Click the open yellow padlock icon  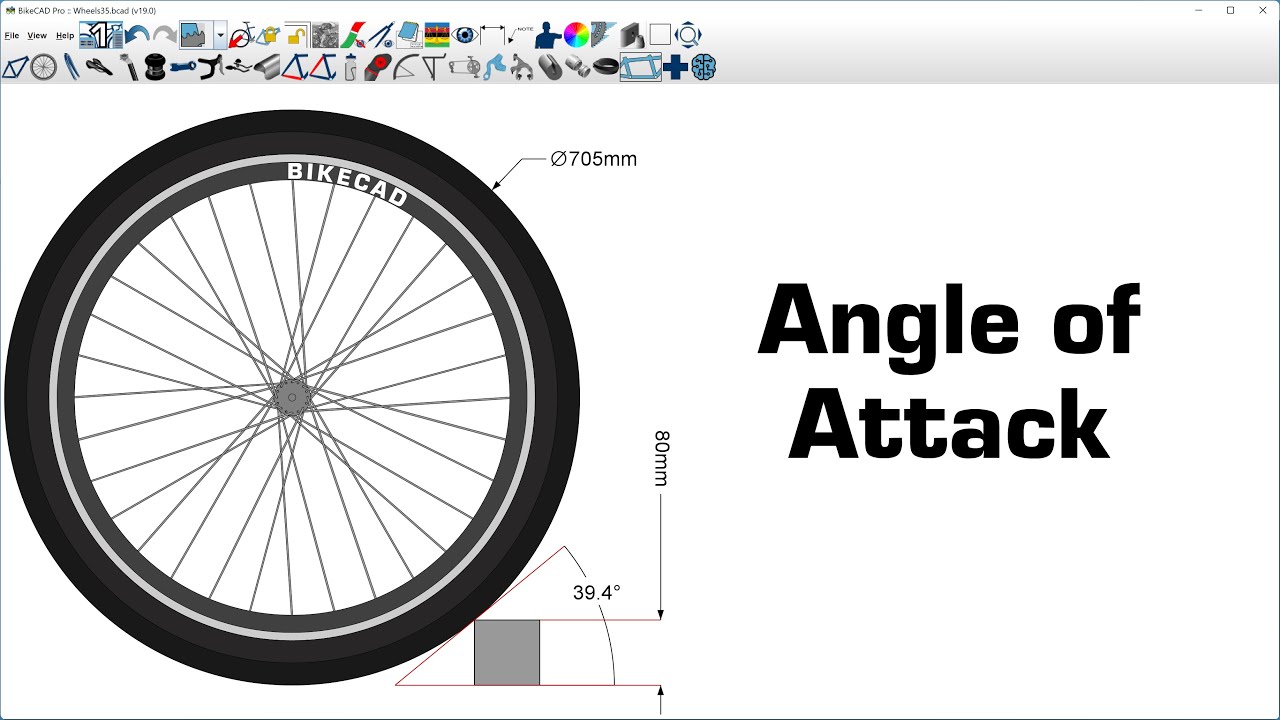point(297,35)
